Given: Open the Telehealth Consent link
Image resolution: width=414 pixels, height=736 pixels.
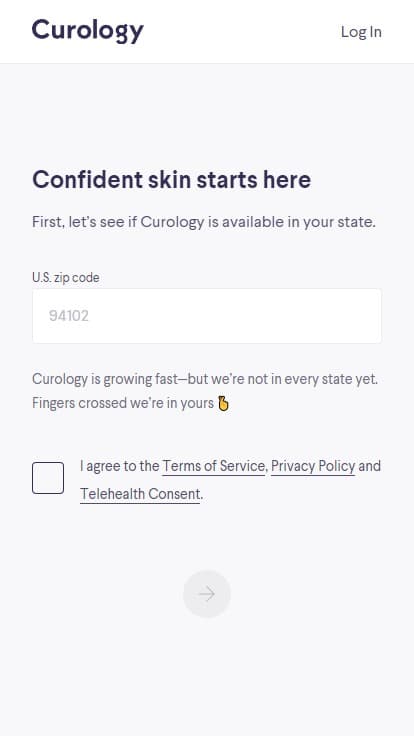Looking at the screenshot, I should (140, 494).
